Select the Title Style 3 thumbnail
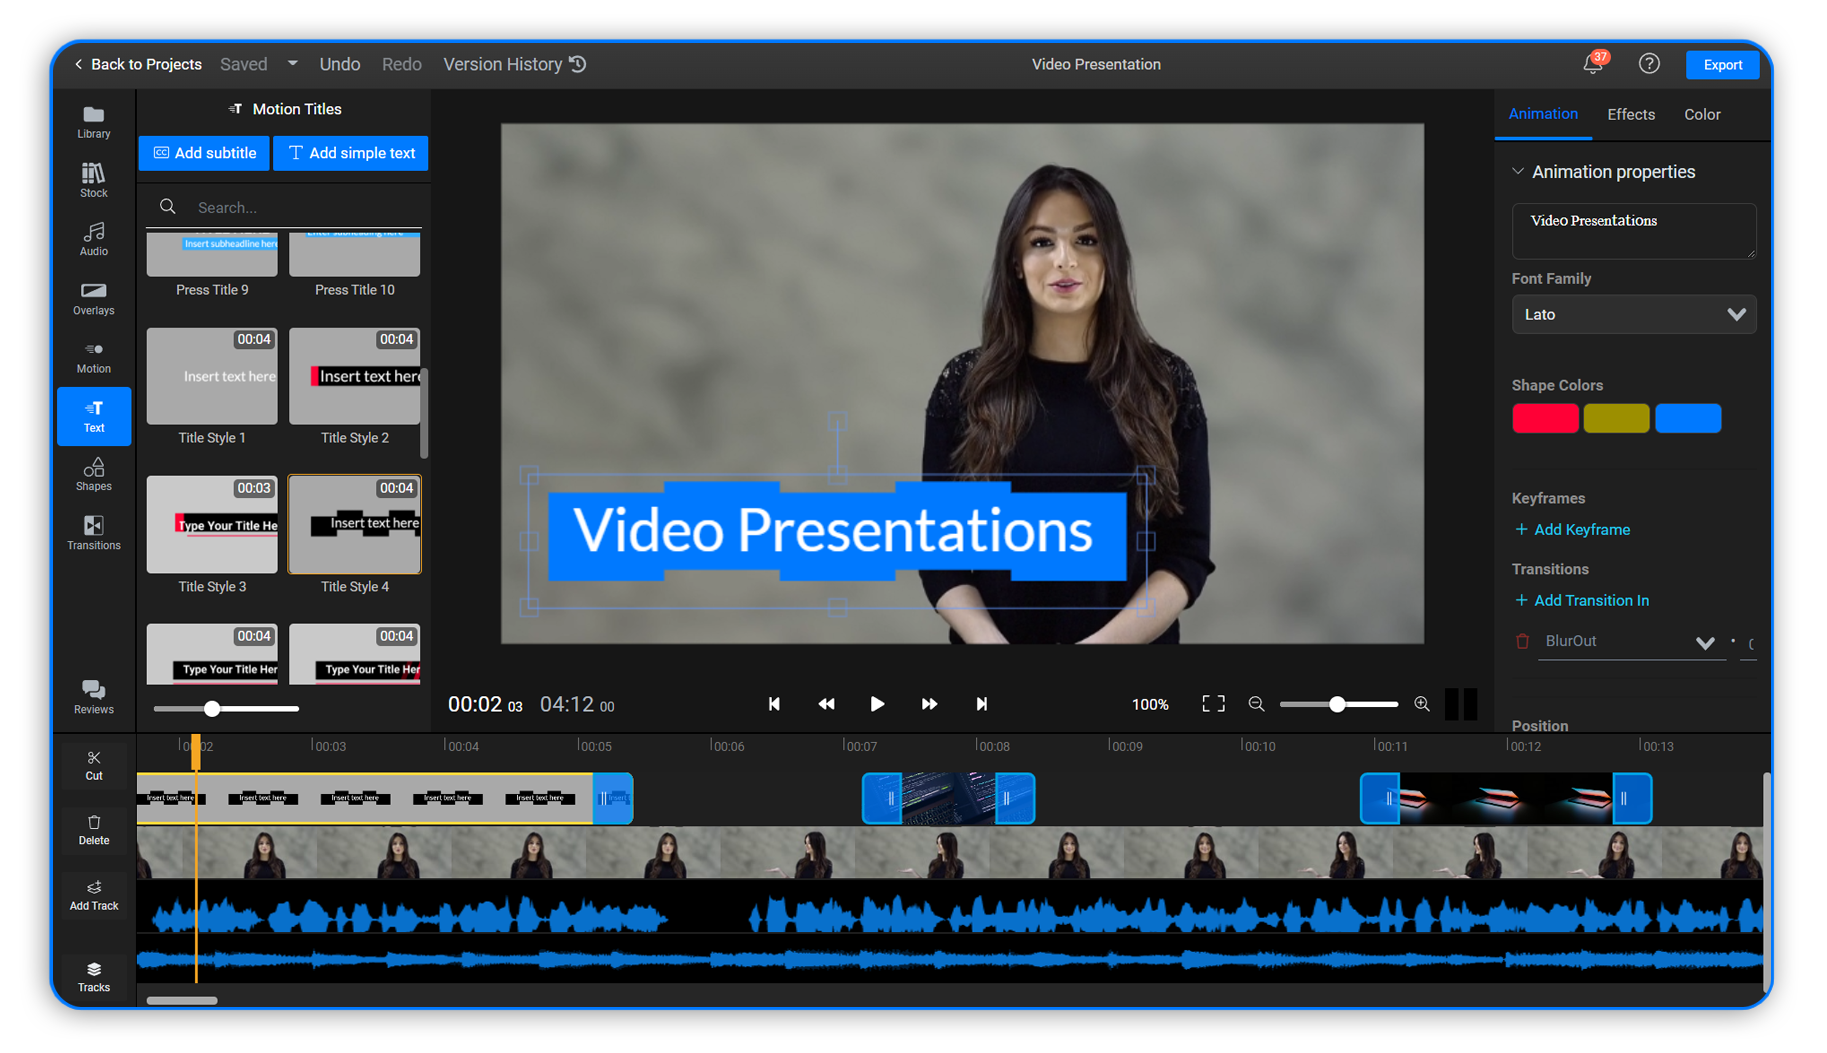 pyautogui.click(x=211, y=524)
